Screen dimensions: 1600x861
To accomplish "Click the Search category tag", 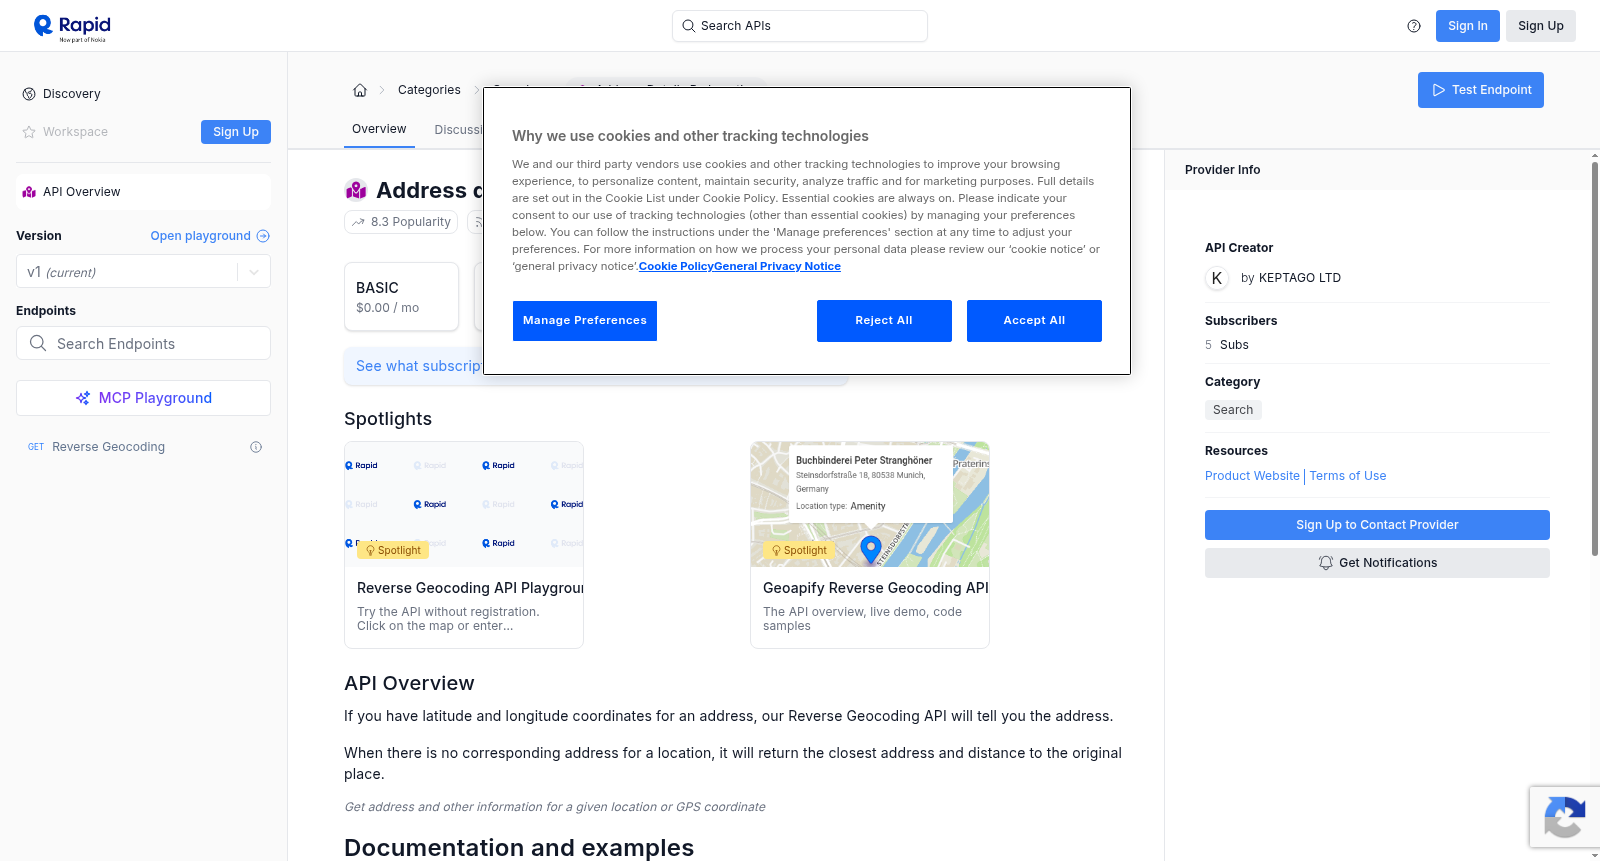I will 1233,410.
